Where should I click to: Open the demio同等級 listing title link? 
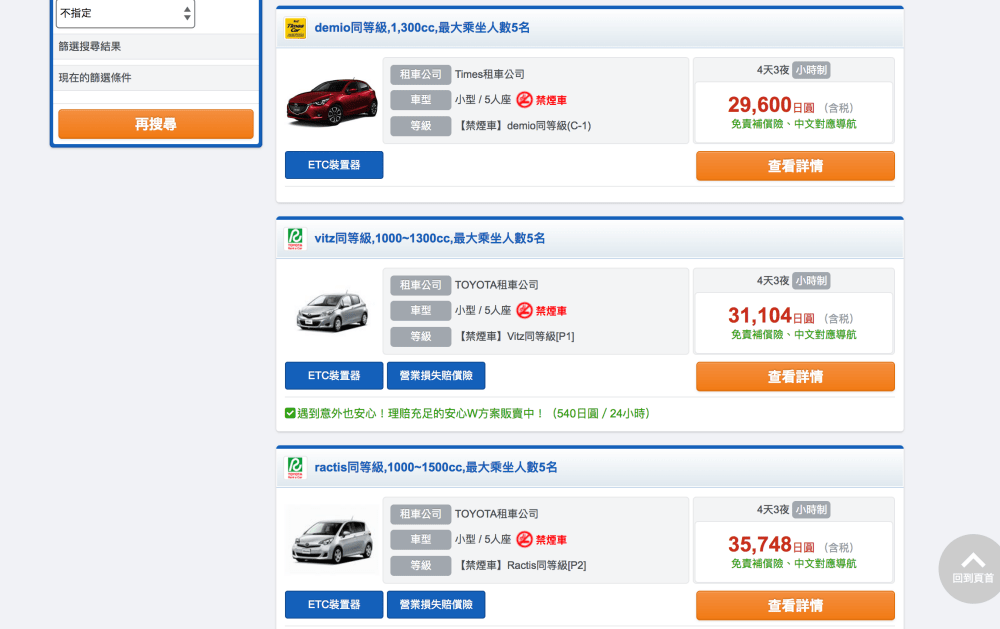coord(422,28)
